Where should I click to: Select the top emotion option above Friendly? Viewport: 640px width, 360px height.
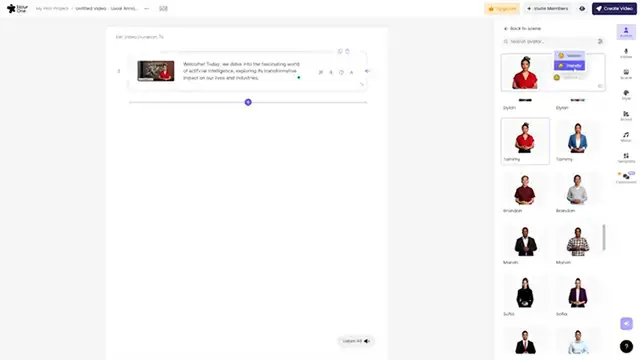click(x=569, y=56)
